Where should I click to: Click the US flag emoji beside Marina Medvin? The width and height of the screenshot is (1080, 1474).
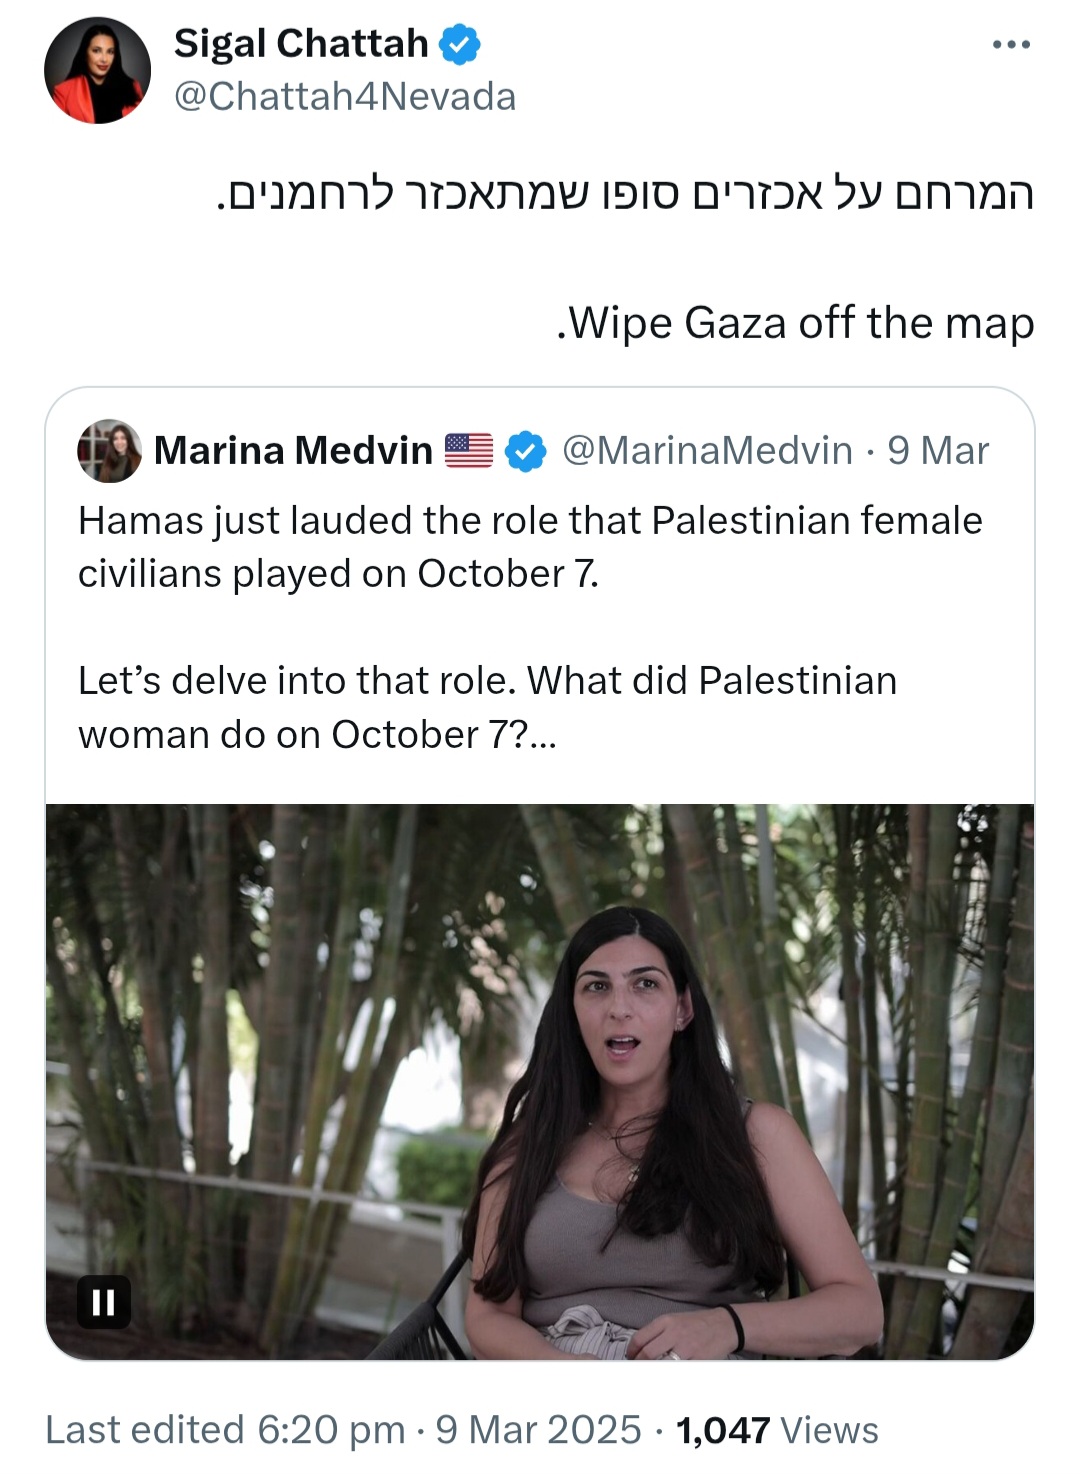469,451
